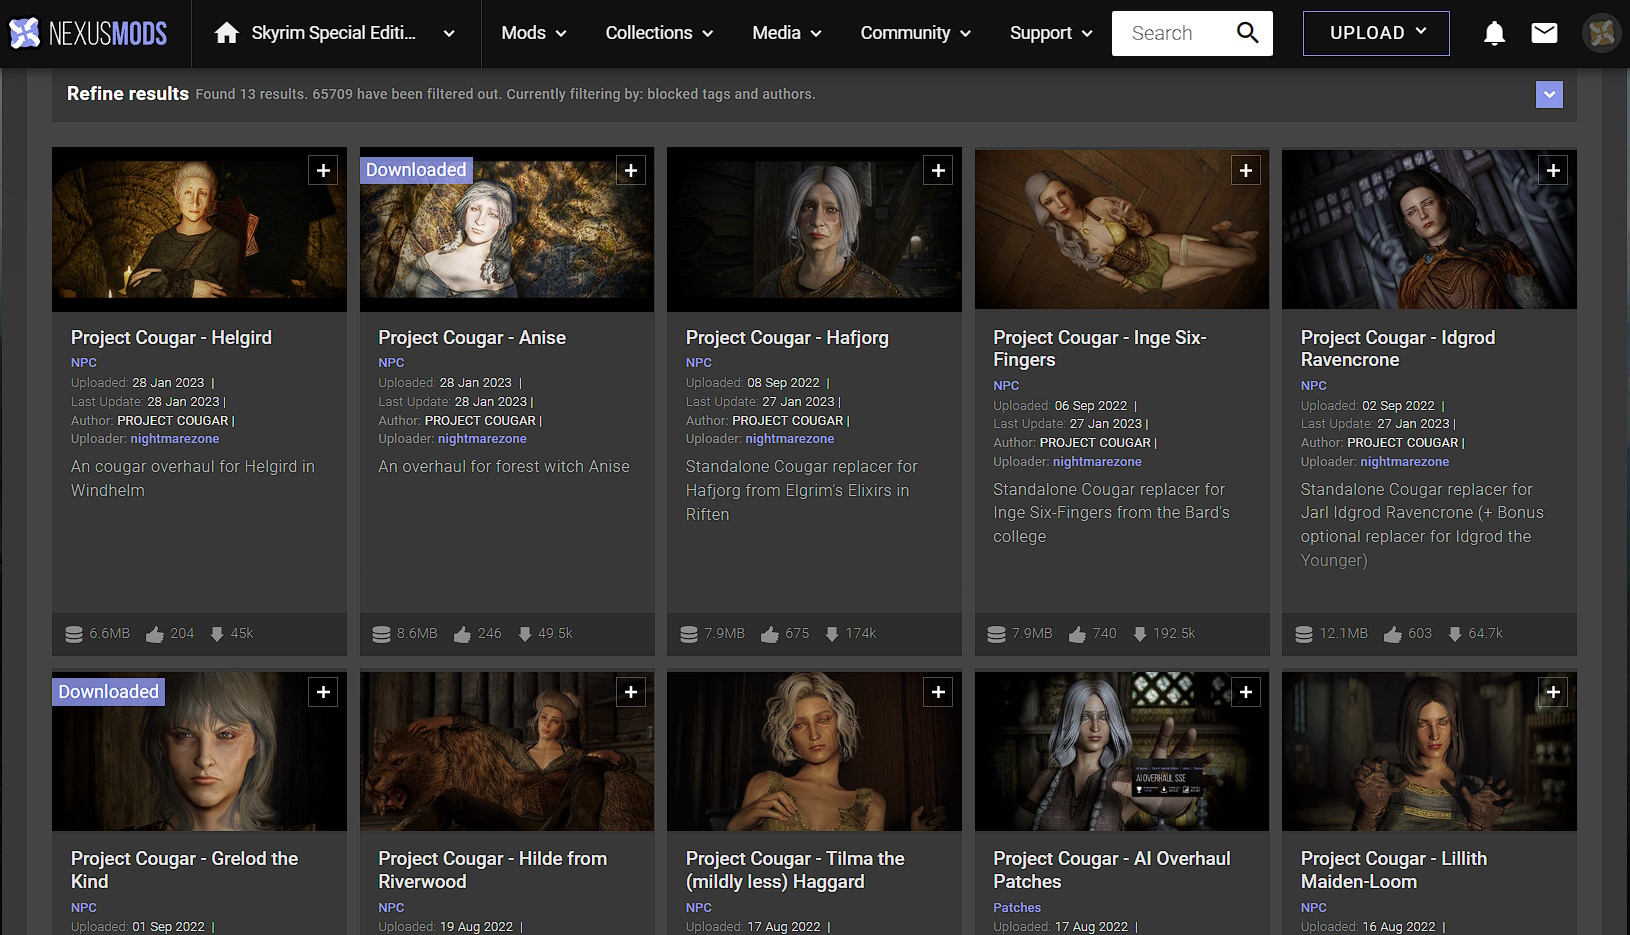Click the home icon beside Skyrim Special Edition
The height and width of the screenshot is (935, 1630).
[227, 33]
